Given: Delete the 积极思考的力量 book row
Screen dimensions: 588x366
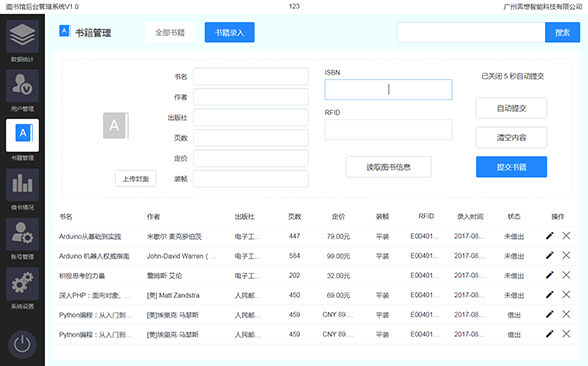Looking at the screenshot, I should pyautogui.click(x=566, y=275).
